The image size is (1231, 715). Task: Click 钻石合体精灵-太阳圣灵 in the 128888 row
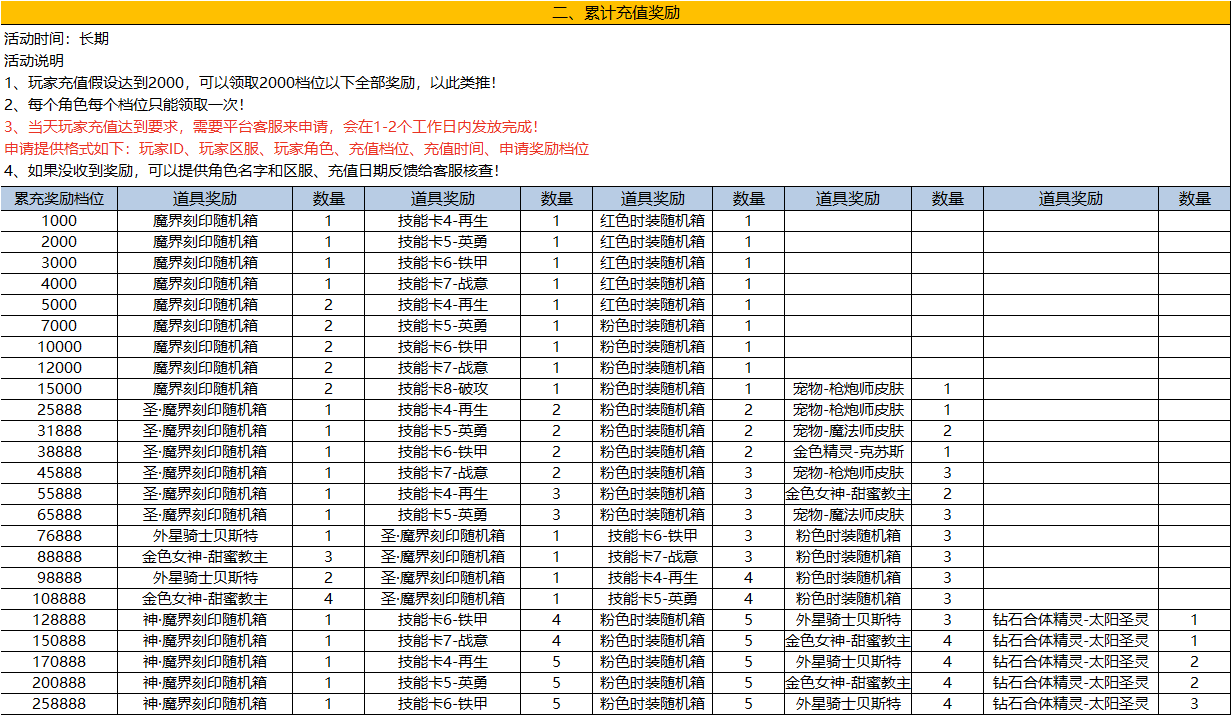(1070, 619)
